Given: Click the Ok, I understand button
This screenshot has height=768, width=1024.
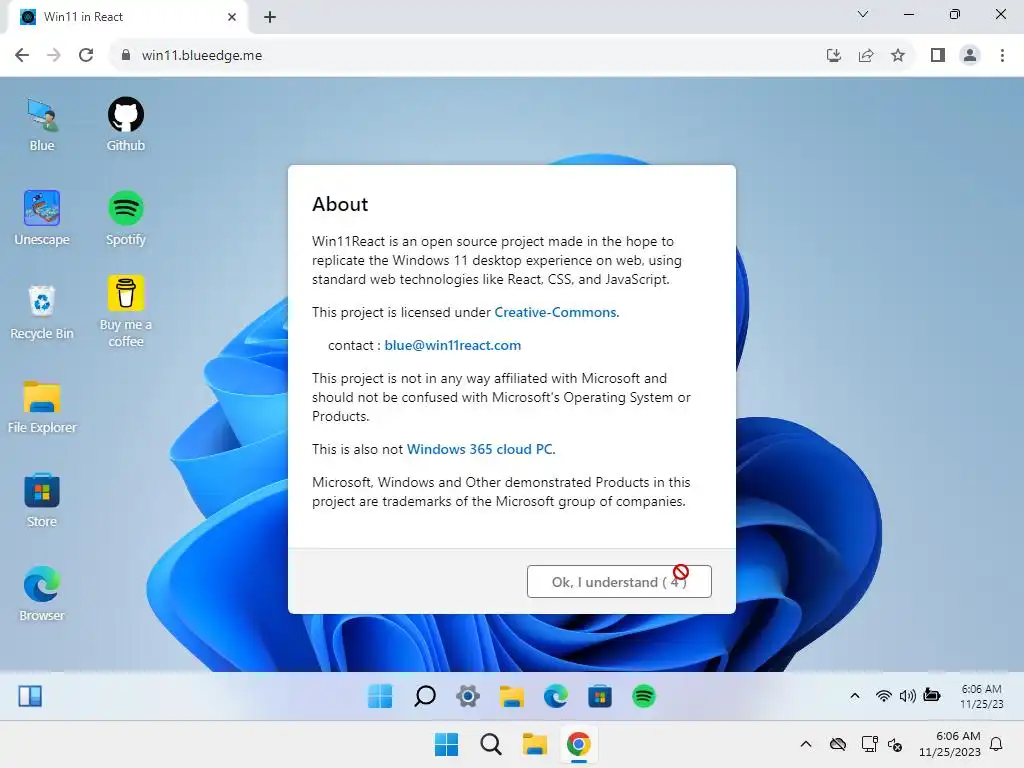Looking at the screenshot, I should pos(619,581).
